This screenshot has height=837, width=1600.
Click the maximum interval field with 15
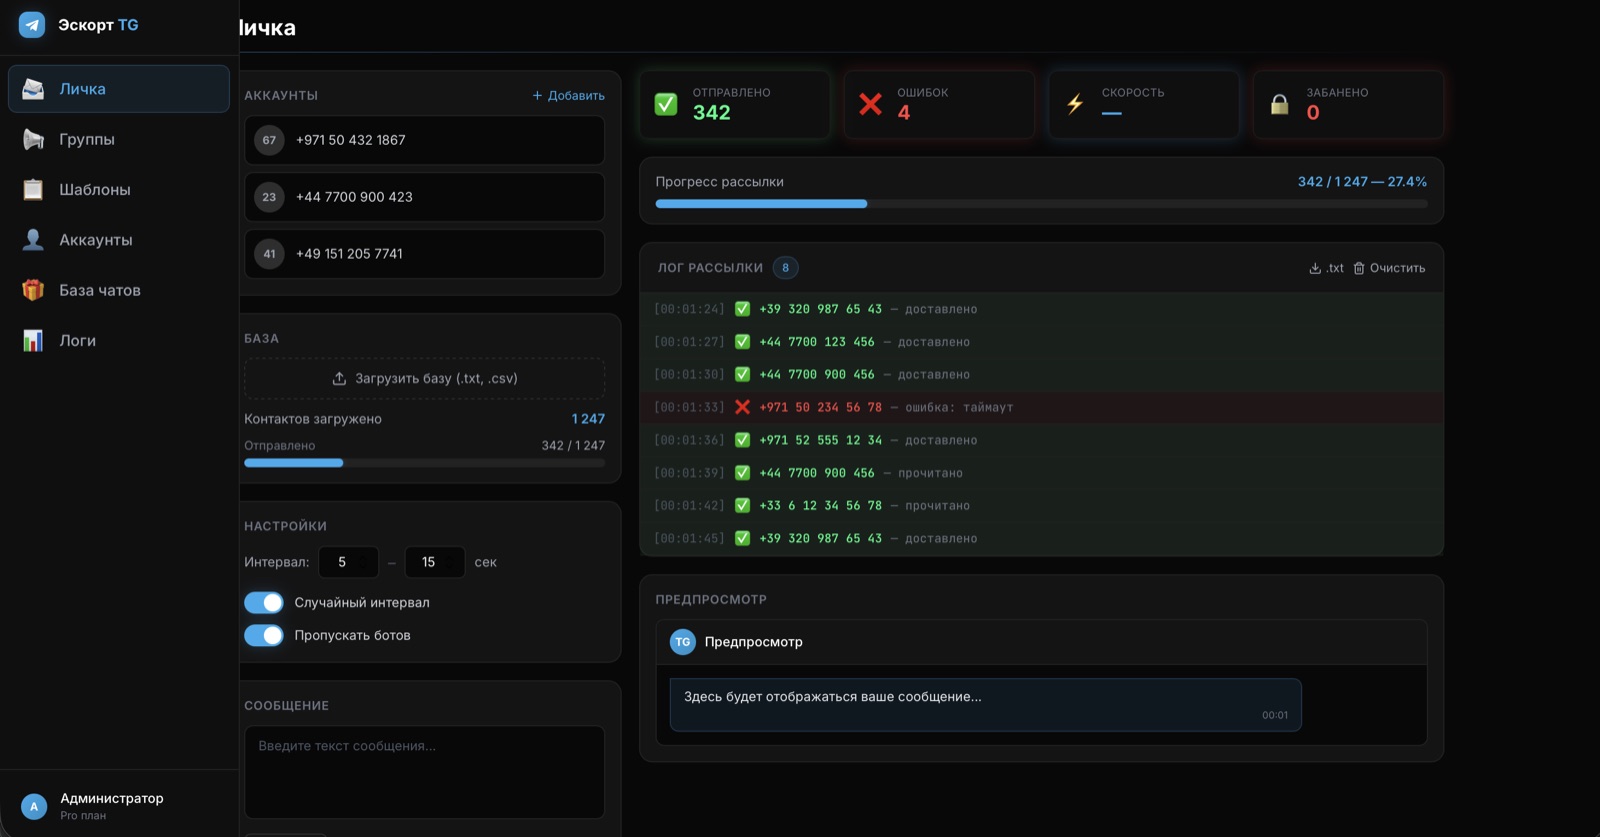[434, 562]
